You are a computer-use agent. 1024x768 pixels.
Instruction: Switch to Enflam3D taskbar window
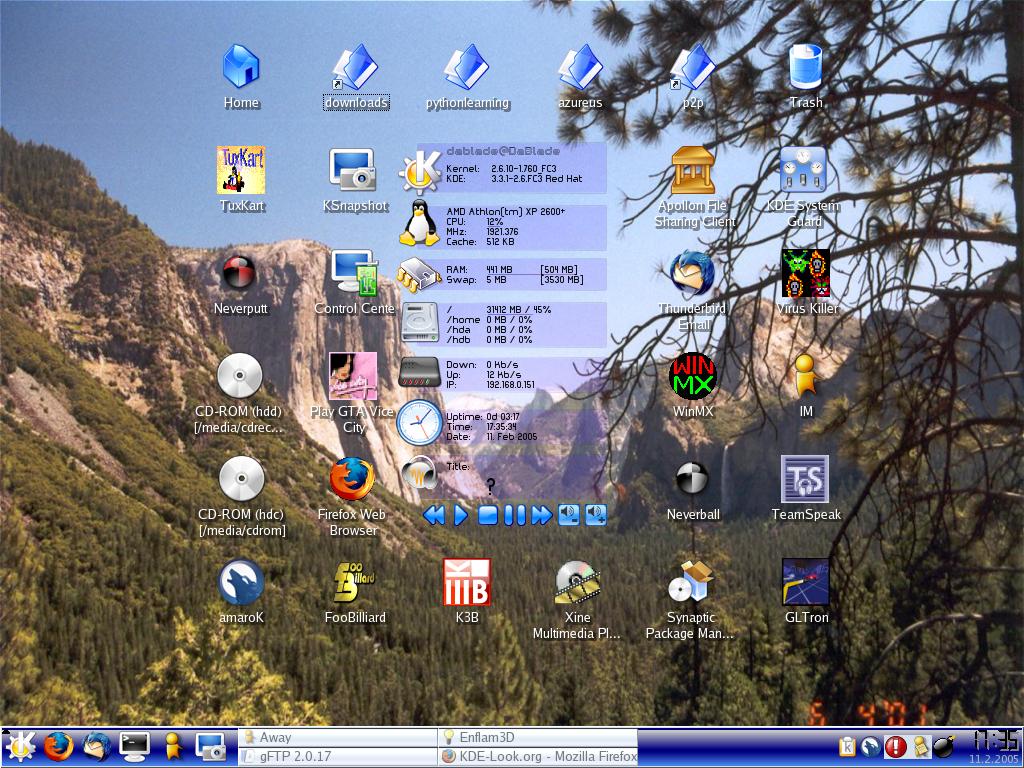[538, 737]
